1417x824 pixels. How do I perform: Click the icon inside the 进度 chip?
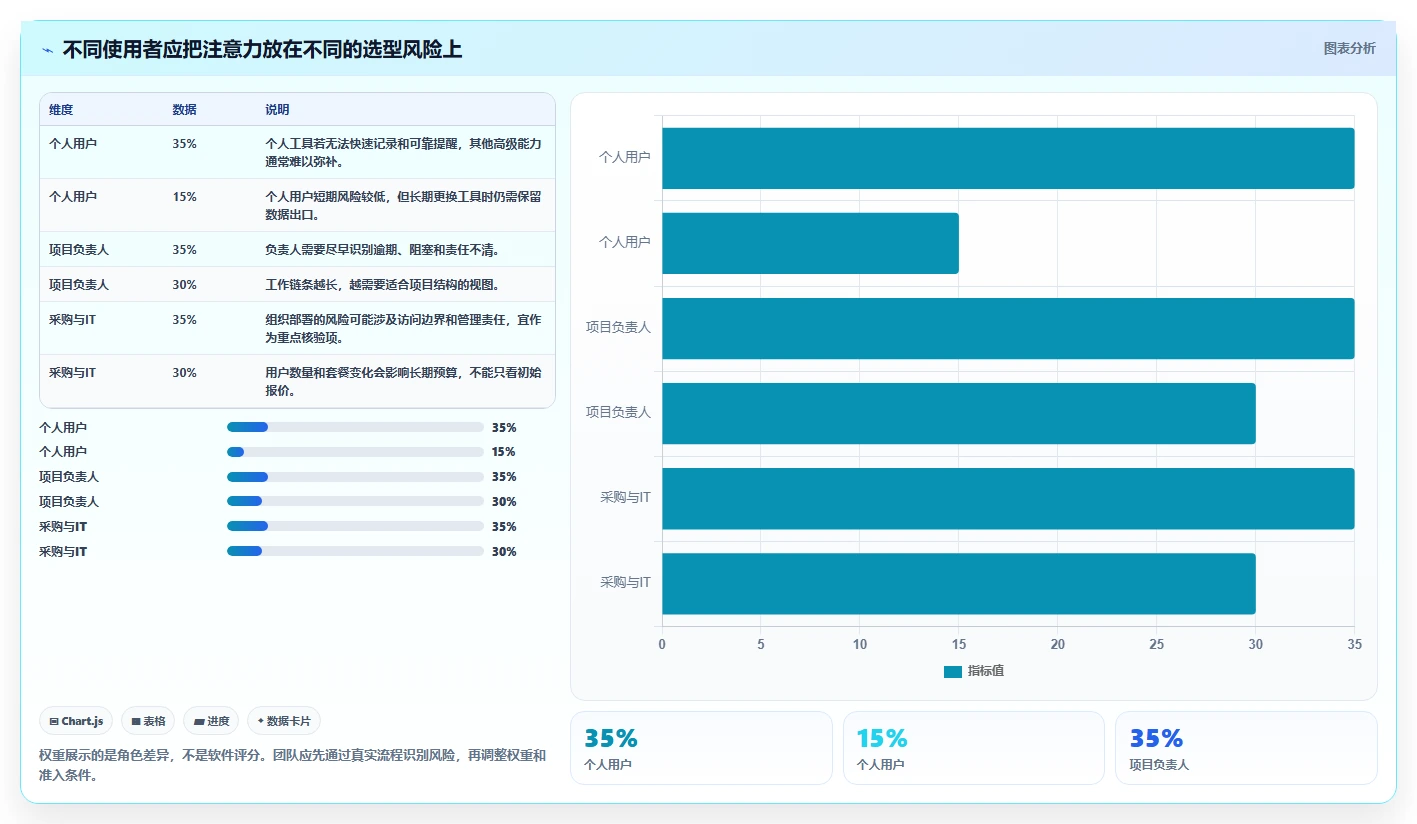(x=198, y=721)
